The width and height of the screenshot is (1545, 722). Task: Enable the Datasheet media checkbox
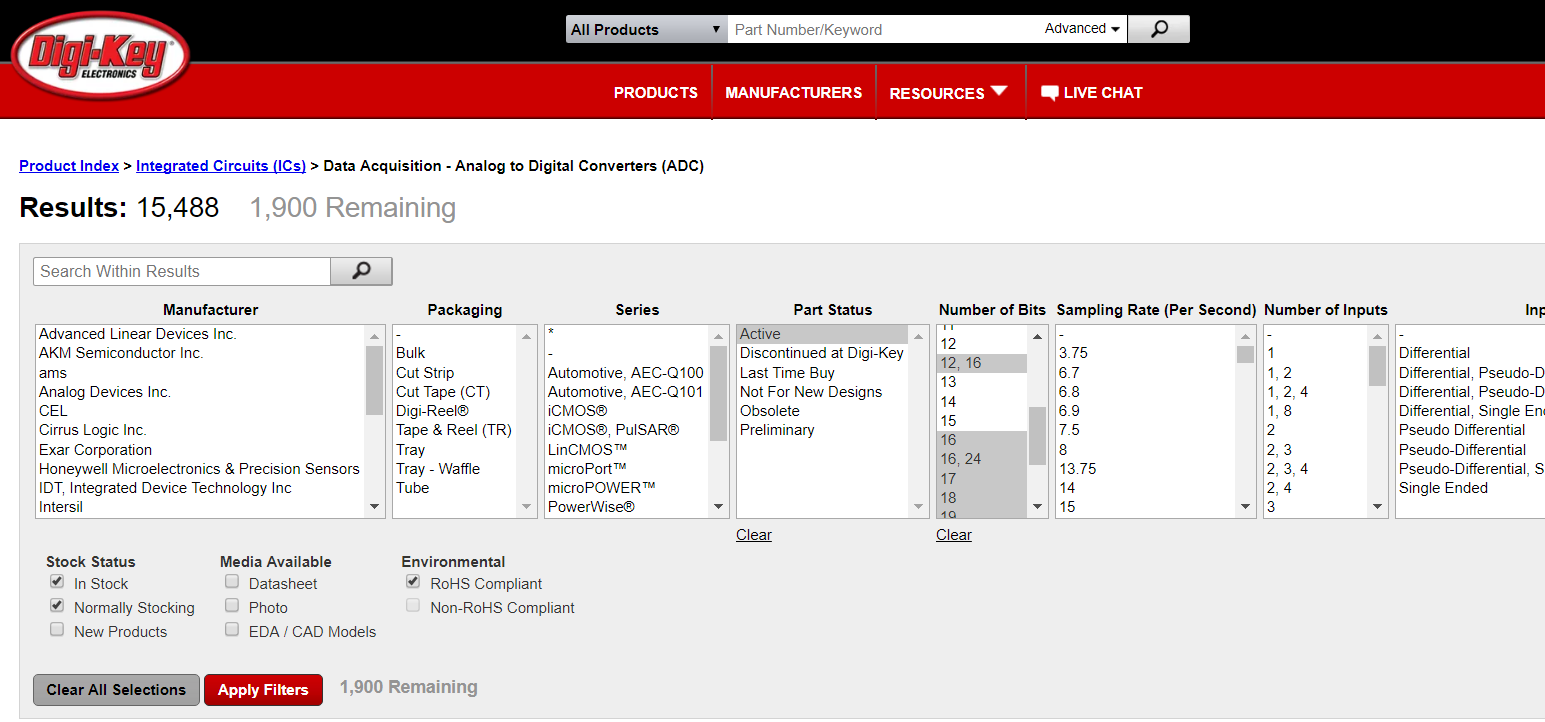(x=232, y=582)
